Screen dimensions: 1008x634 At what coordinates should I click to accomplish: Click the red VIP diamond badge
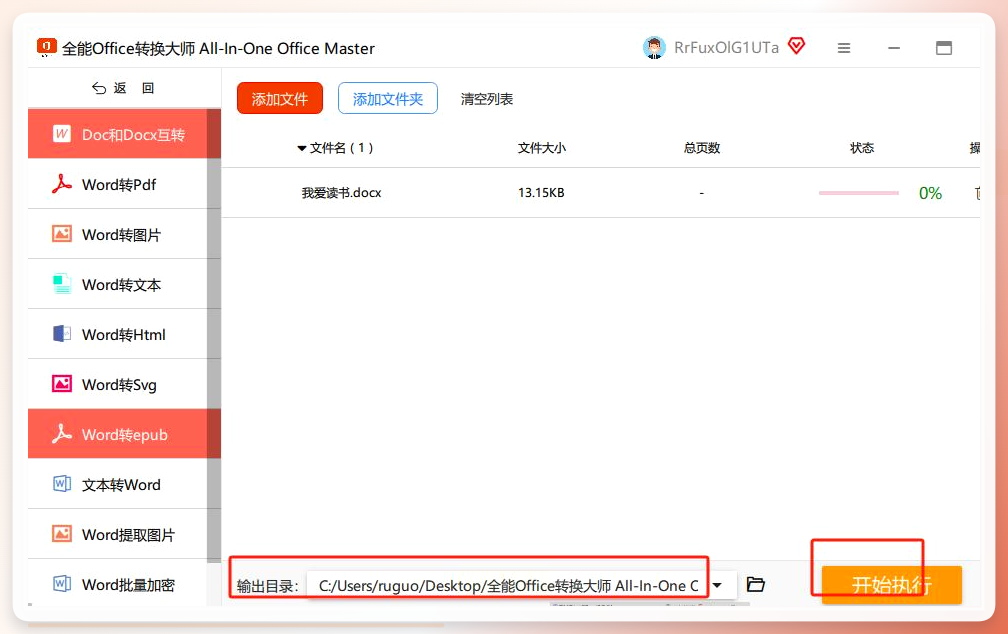[x=796, y=46]
